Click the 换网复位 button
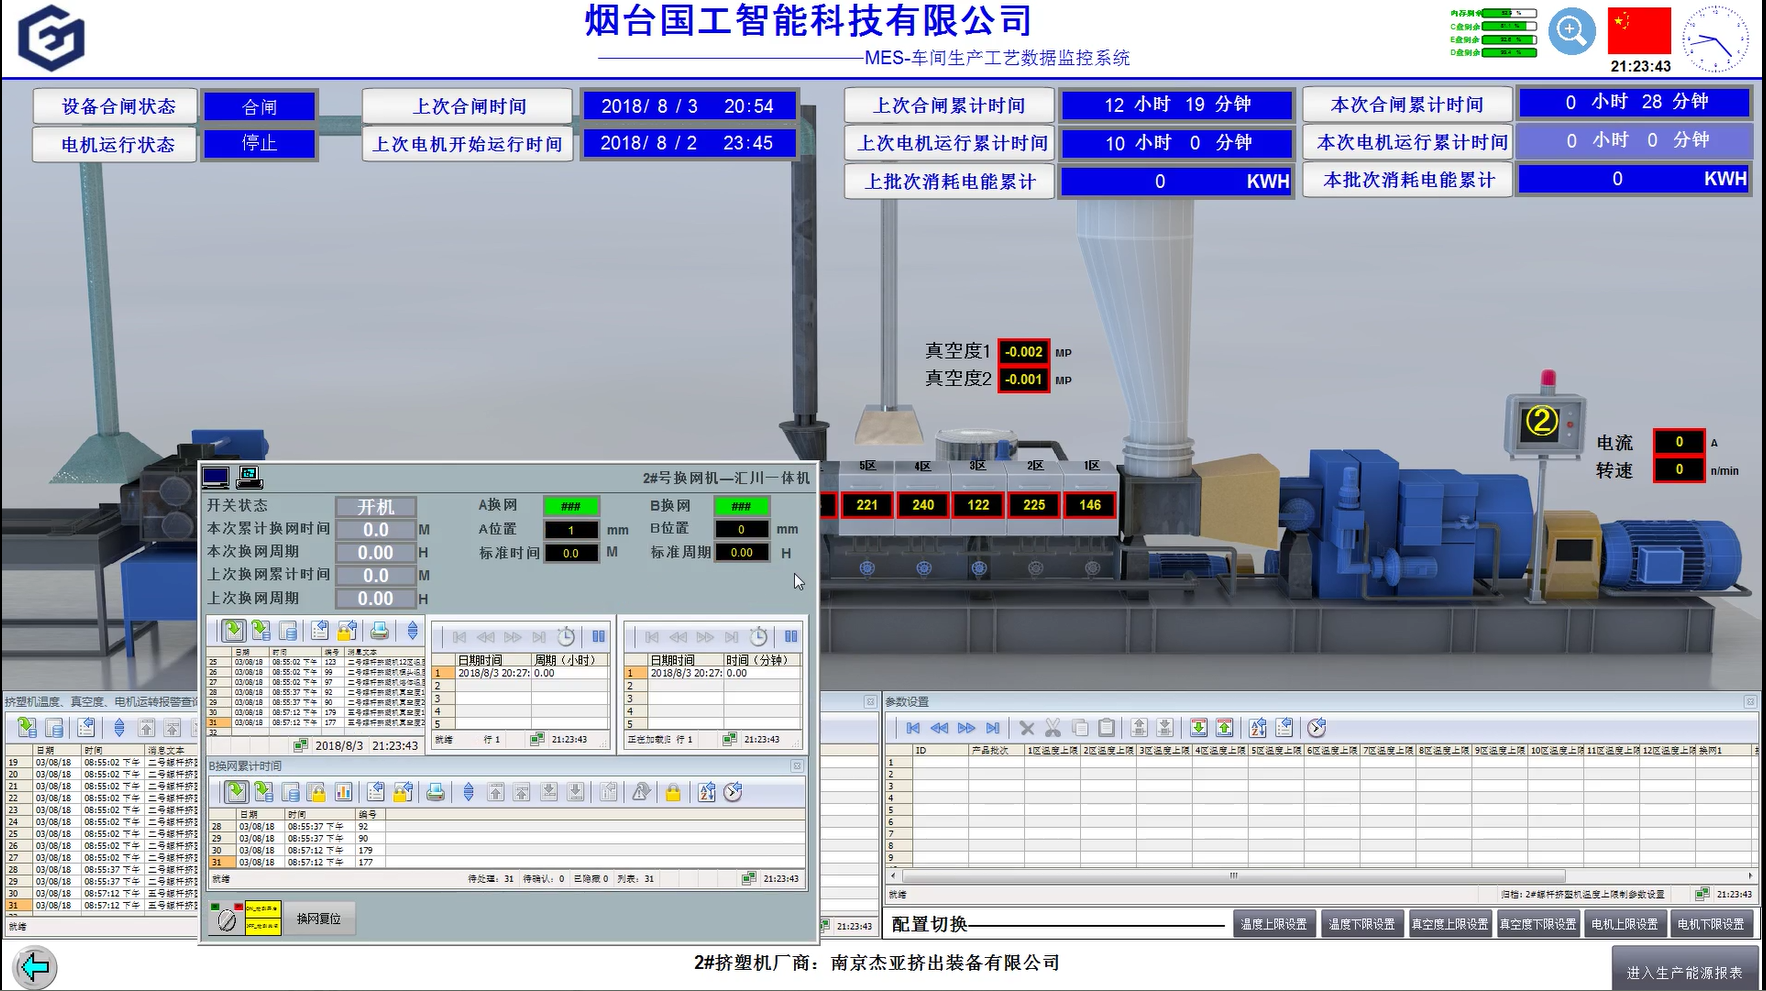 point(319,919)
